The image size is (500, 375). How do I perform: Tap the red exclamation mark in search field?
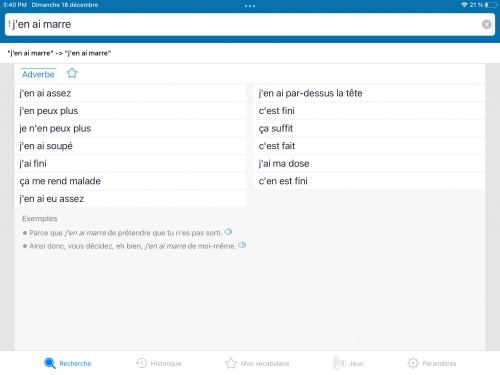tap(9, 24)
